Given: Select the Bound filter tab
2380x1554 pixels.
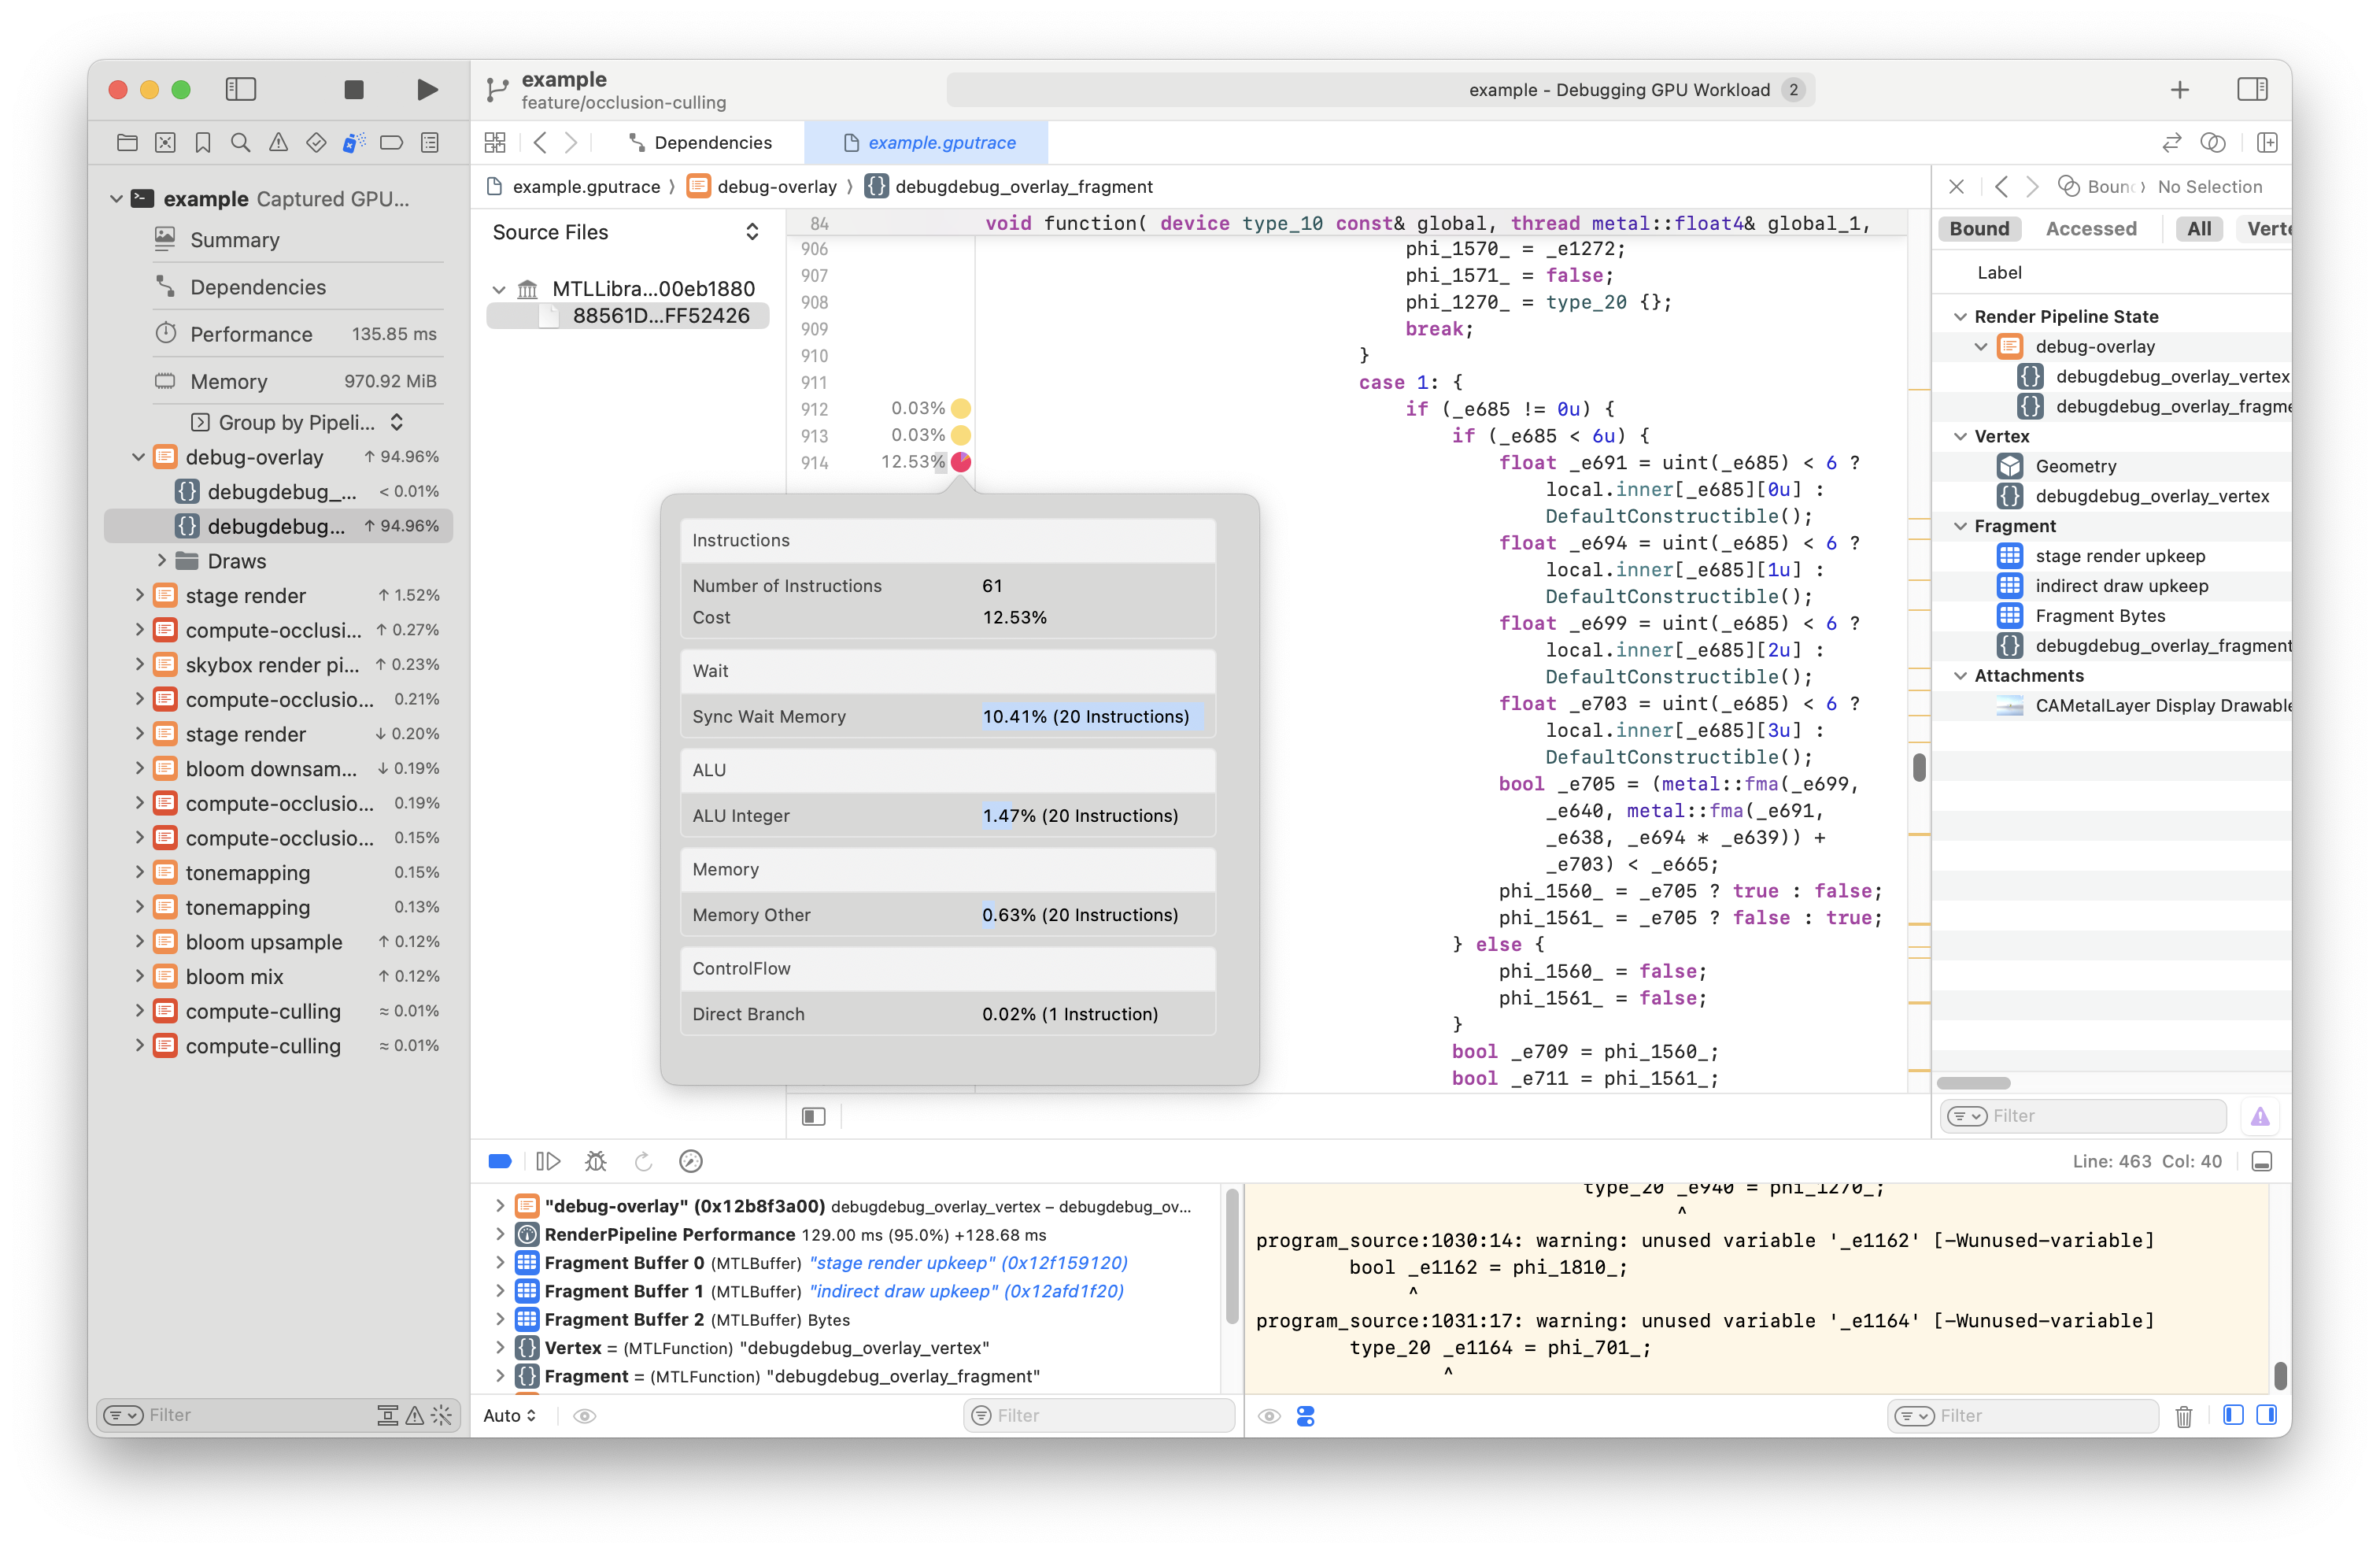Looking at the screenshot, I should pos(1979,229).
